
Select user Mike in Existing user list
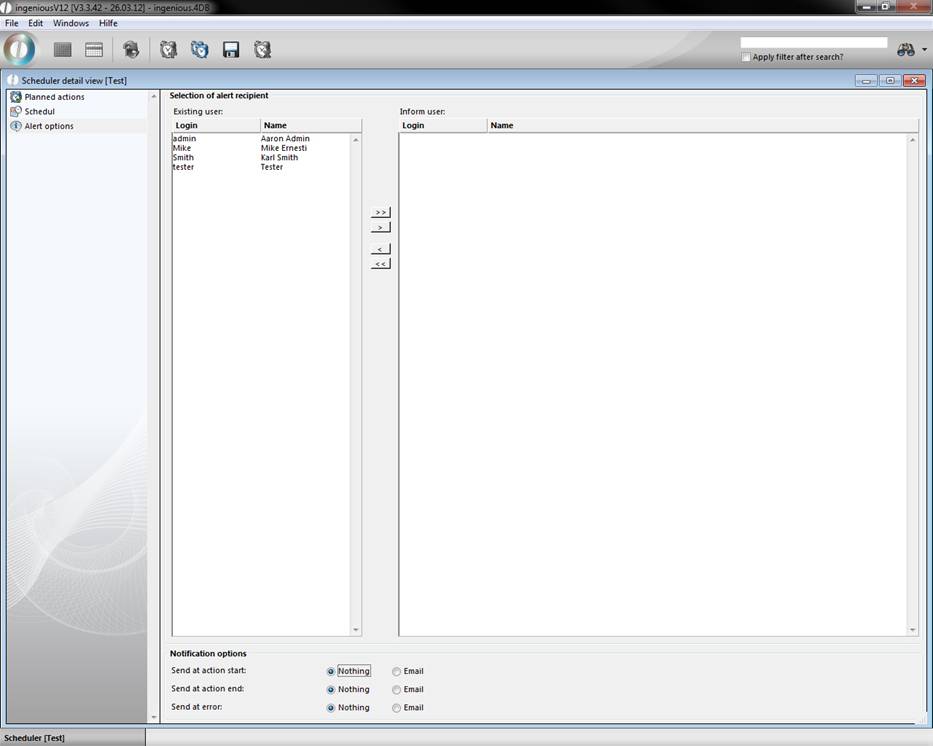[182, 148]
